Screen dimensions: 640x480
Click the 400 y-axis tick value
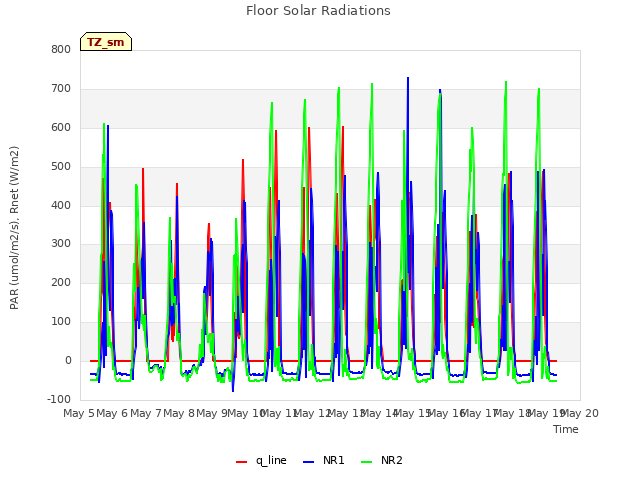(61, 205)
